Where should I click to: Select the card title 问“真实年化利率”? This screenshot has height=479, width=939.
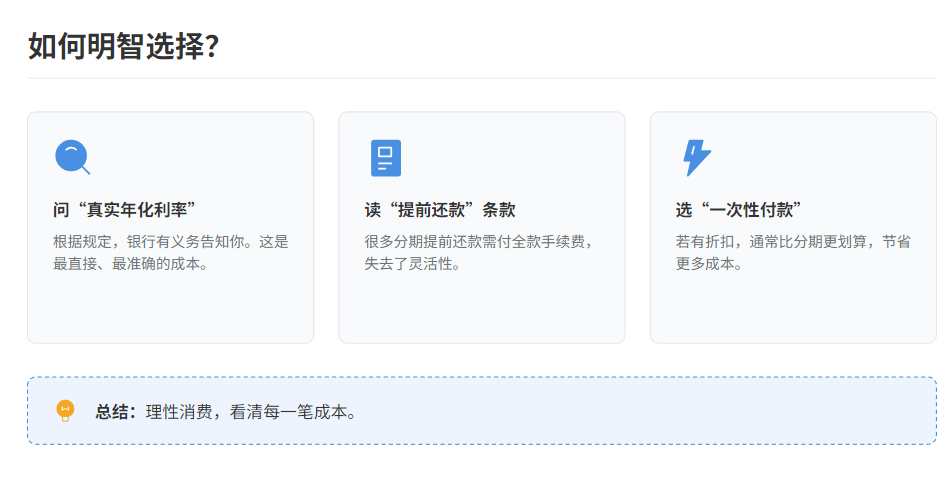click(124, 210)
